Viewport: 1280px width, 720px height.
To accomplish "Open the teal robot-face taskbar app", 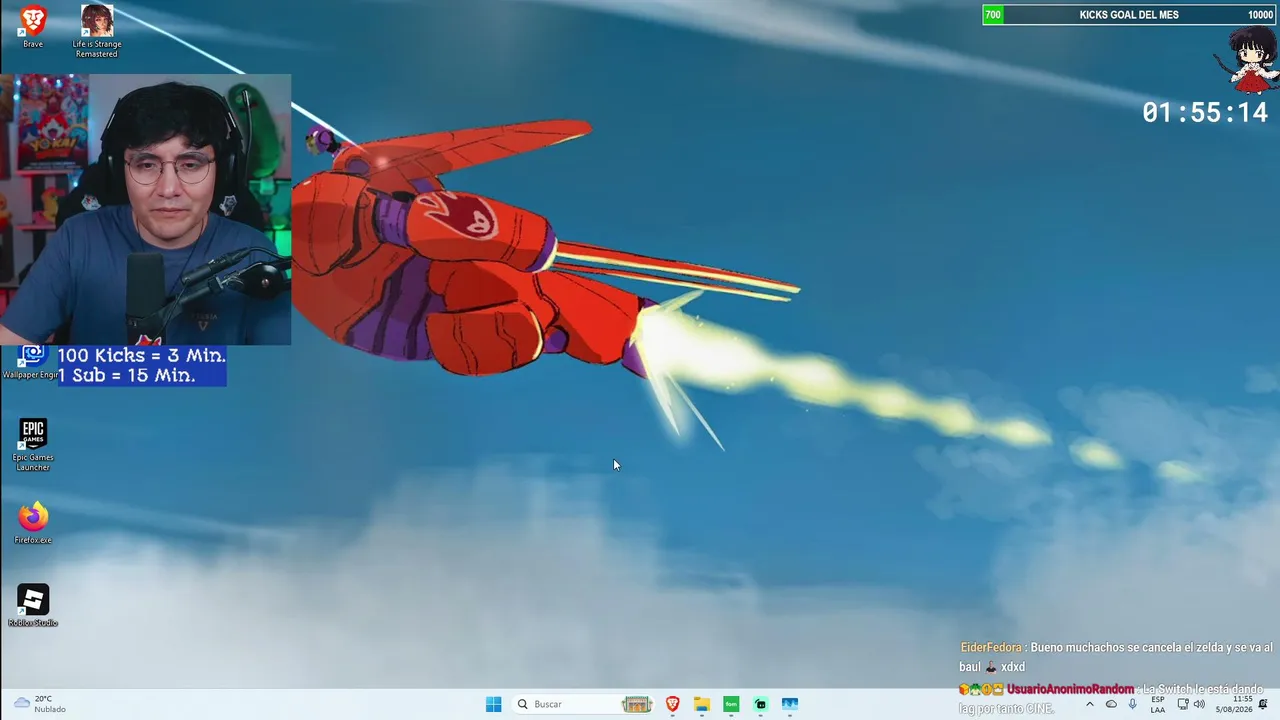I will click(761, 704).
